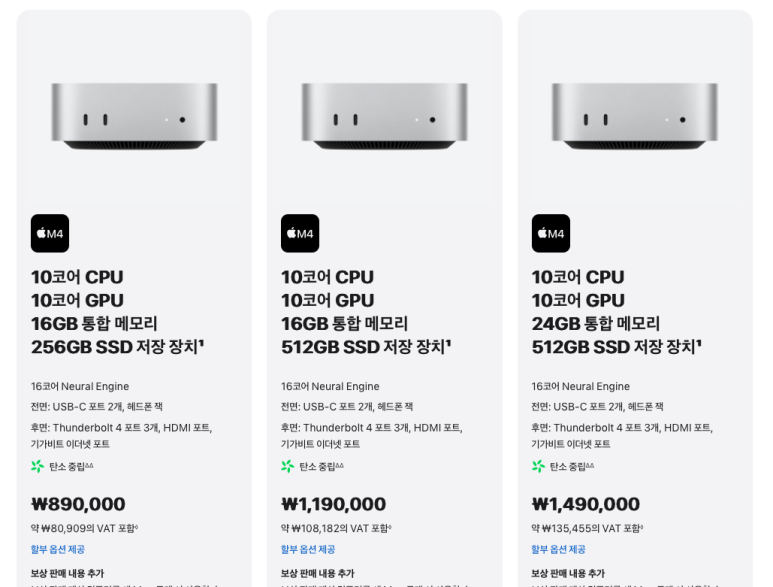The width and height of the screenshot is (773, 587).
Task: Click the M4 chip icon on the 24GB model
Action: (551, 233)
